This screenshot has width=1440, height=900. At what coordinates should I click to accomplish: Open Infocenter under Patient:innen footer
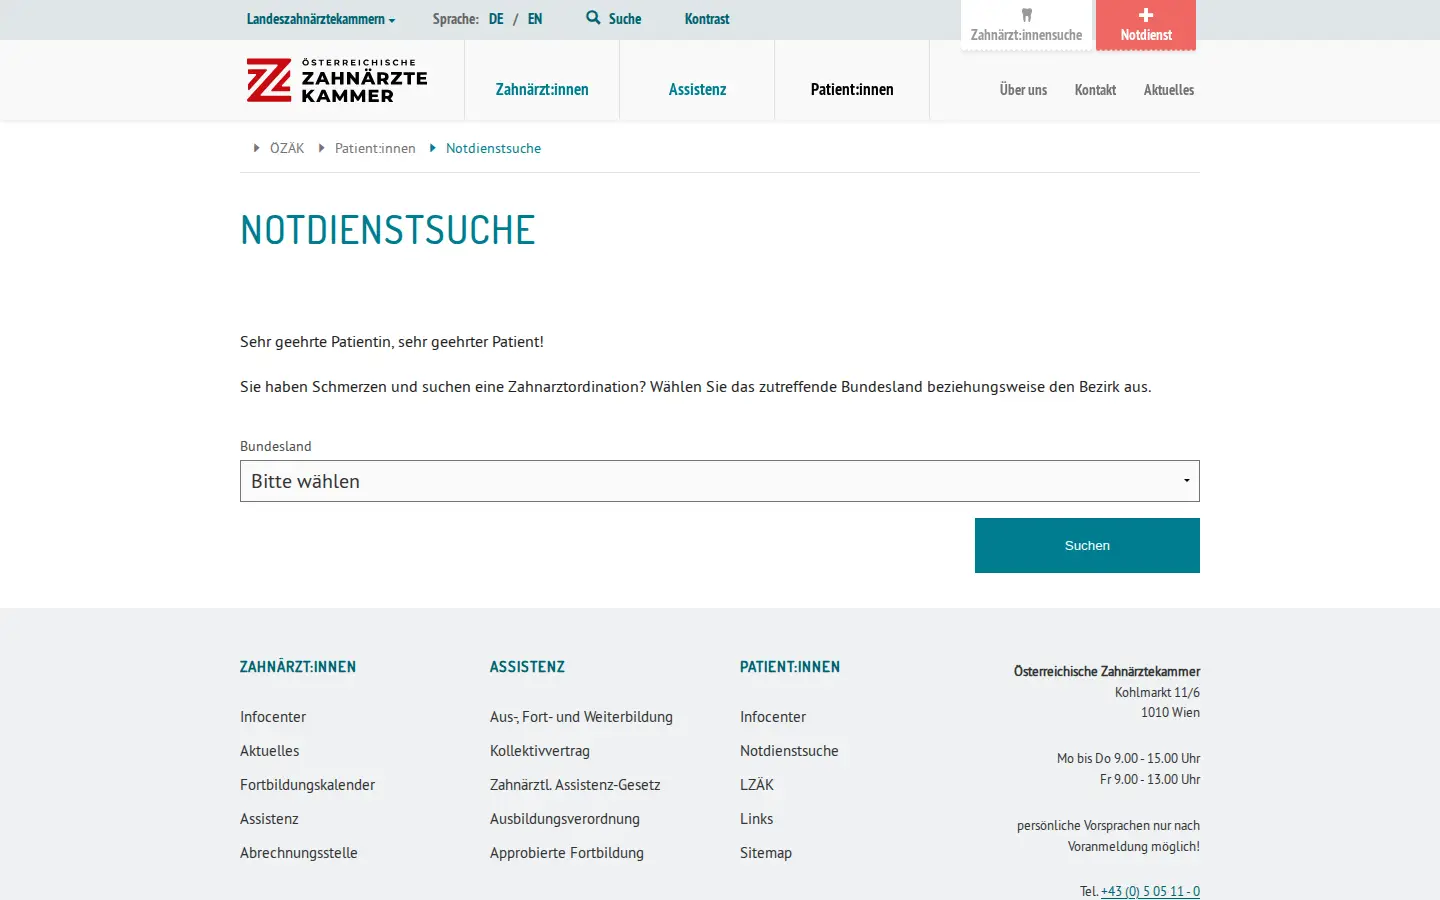point(773,717)
